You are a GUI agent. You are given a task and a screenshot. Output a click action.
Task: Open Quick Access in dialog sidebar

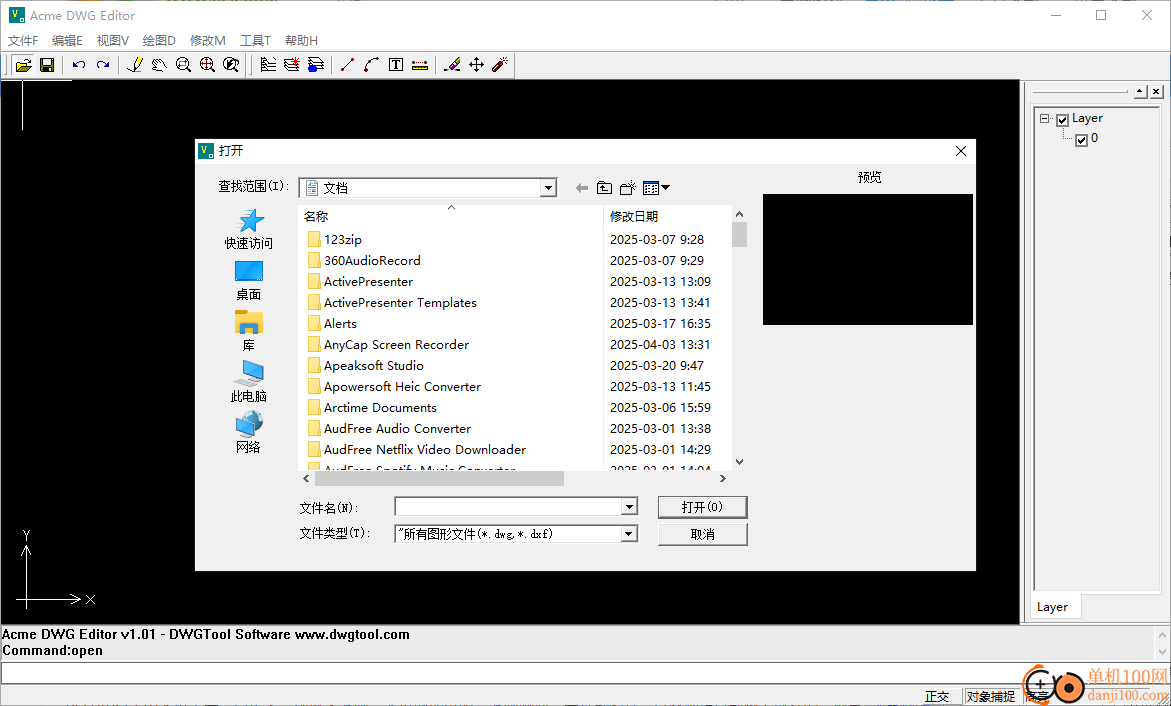coord(249,229)
